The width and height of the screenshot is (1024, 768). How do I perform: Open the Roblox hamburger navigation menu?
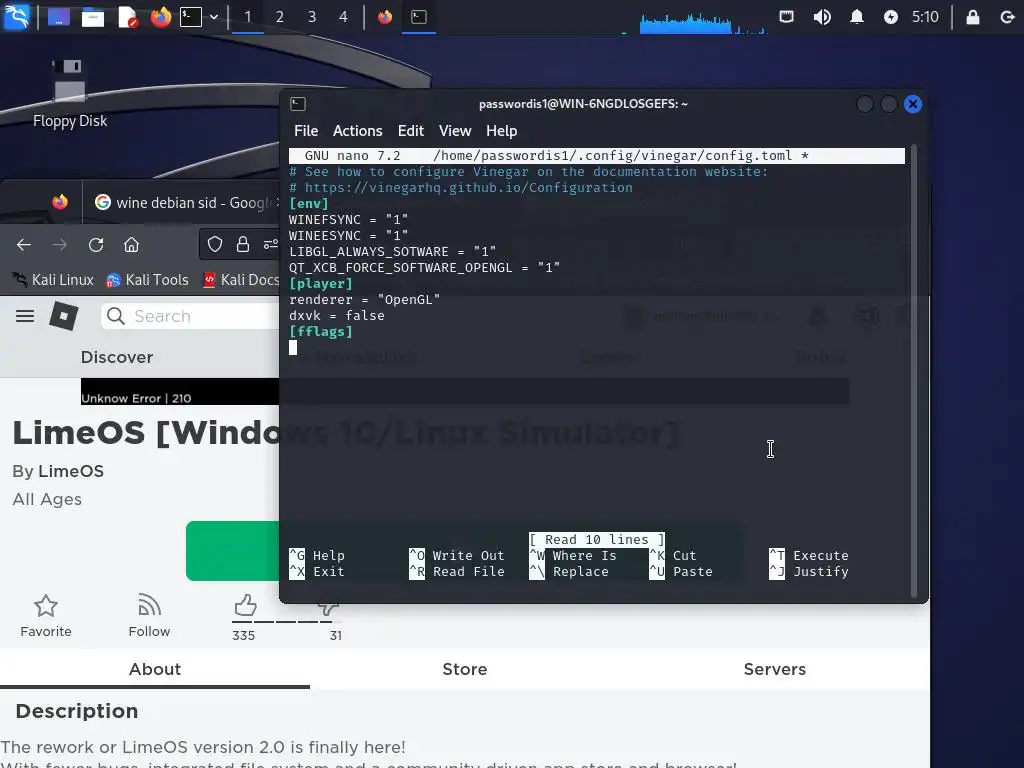25,316
